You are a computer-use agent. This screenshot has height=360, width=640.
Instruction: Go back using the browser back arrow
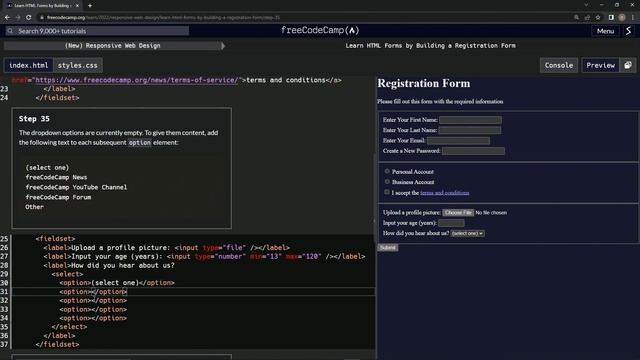pyautogui.click(x=7, y=18)
